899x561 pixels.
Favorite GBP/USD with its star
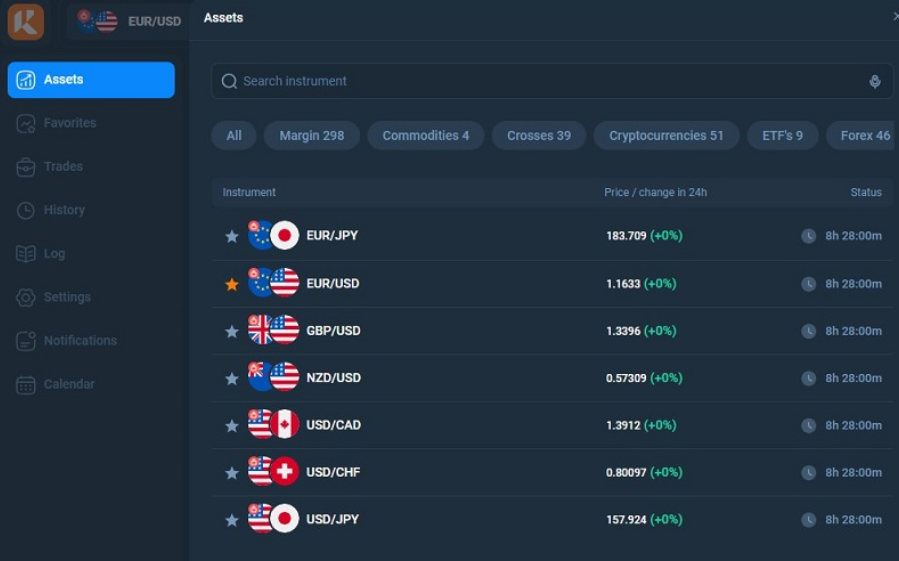tap(232, 332)
